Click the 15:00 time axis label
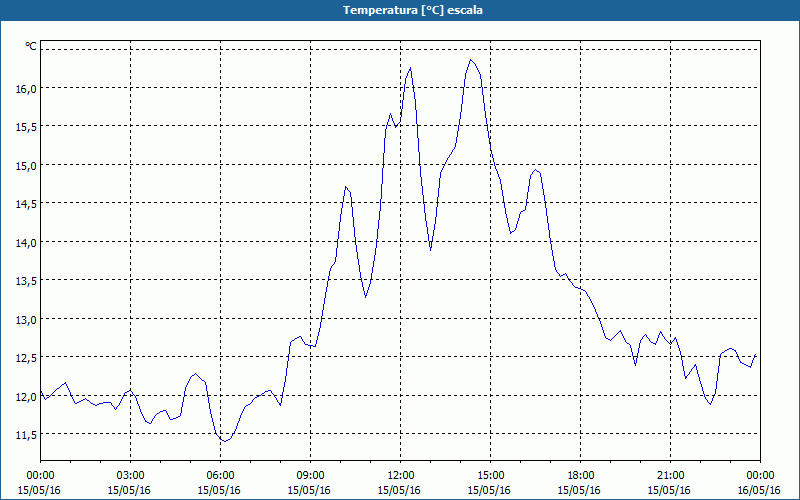This screenshot has width=800, height=500. pyautogui.click(x=490, y=476)
